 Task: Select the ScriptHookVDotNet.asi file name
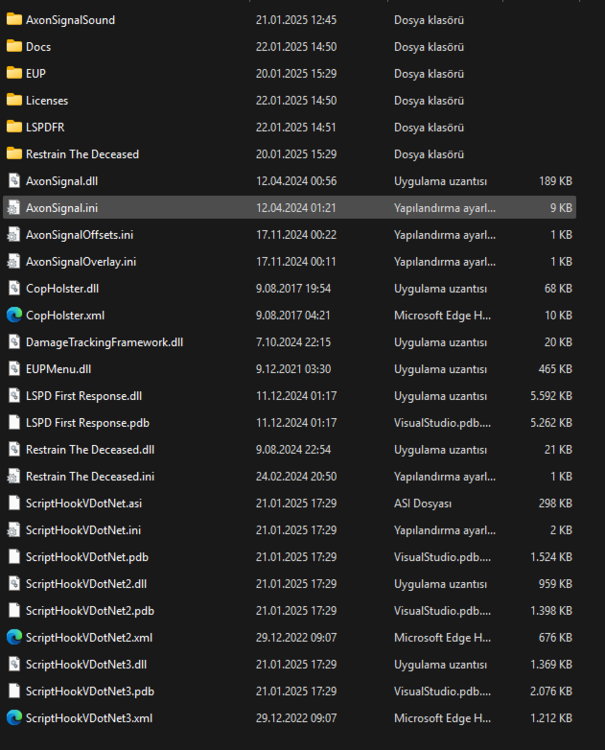tap(84, 503)
